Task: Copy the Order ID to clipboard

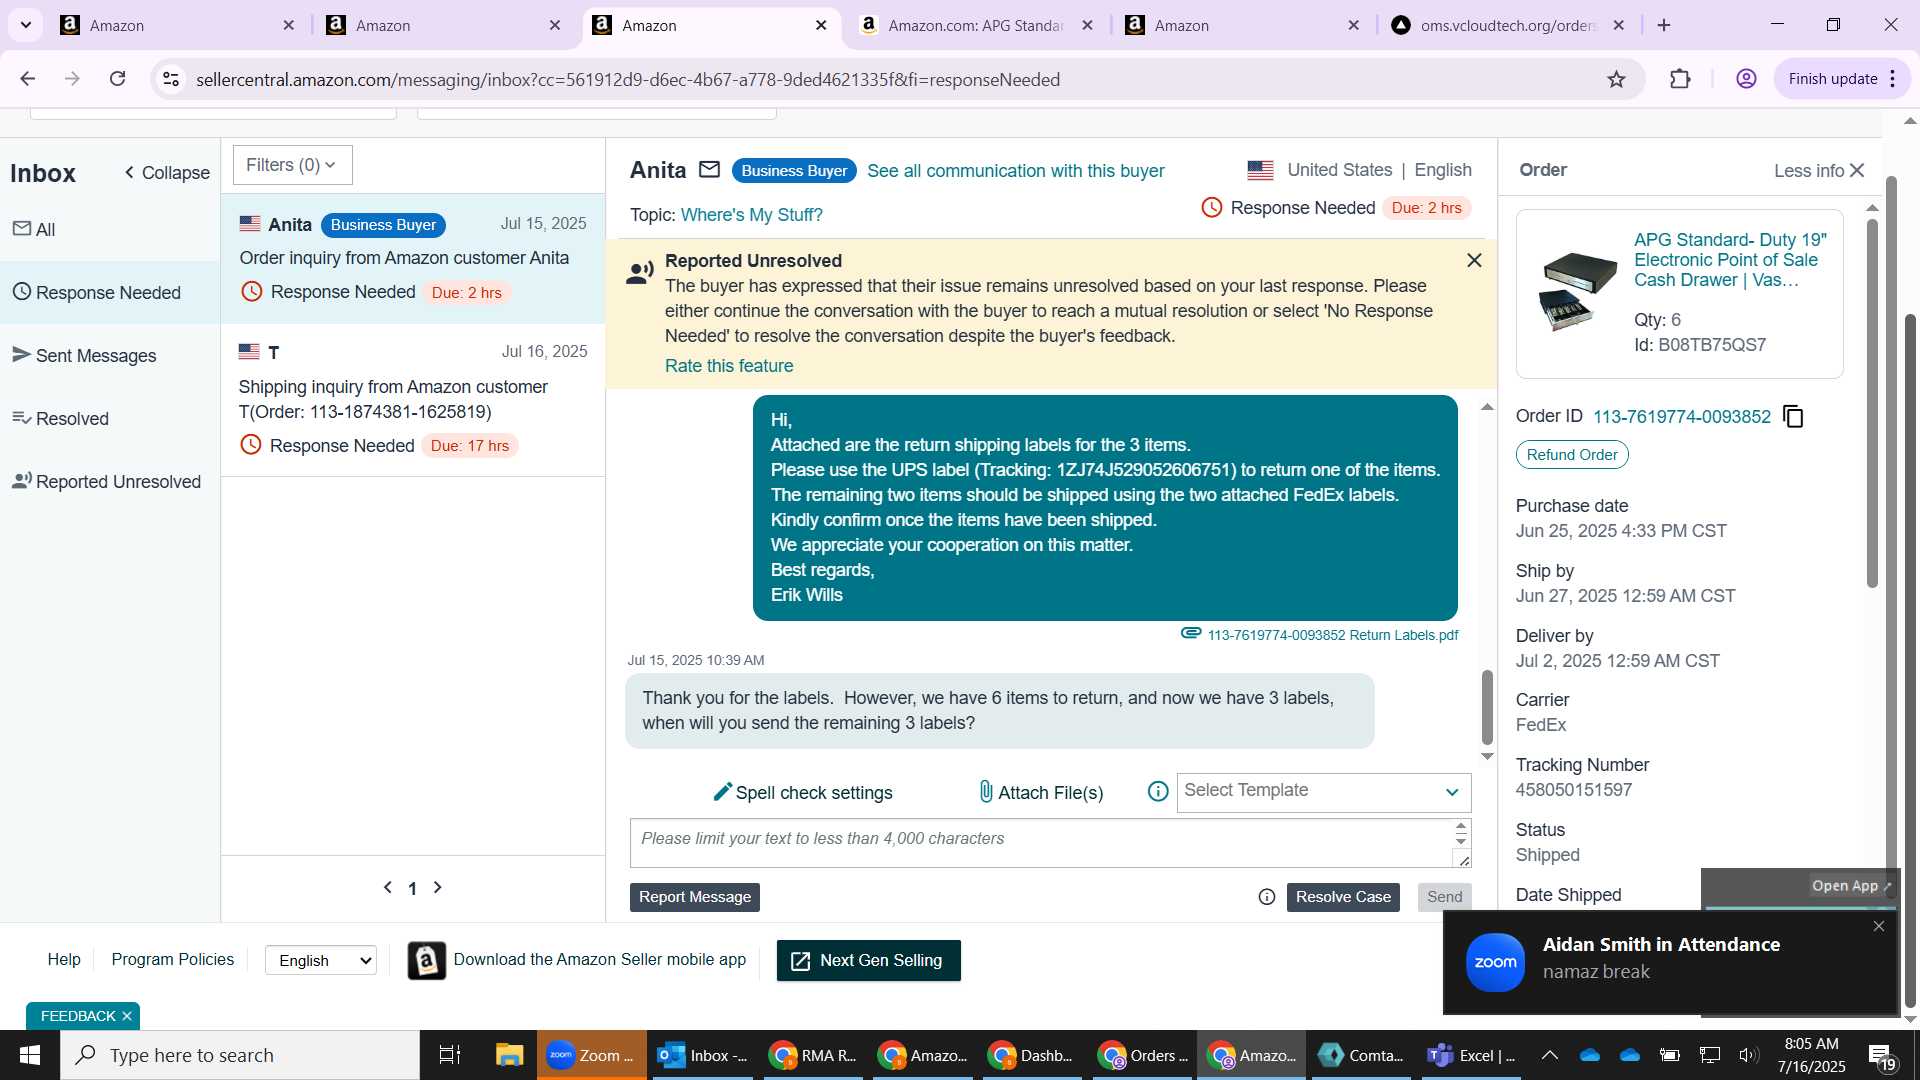Action: pos(1794,417)
